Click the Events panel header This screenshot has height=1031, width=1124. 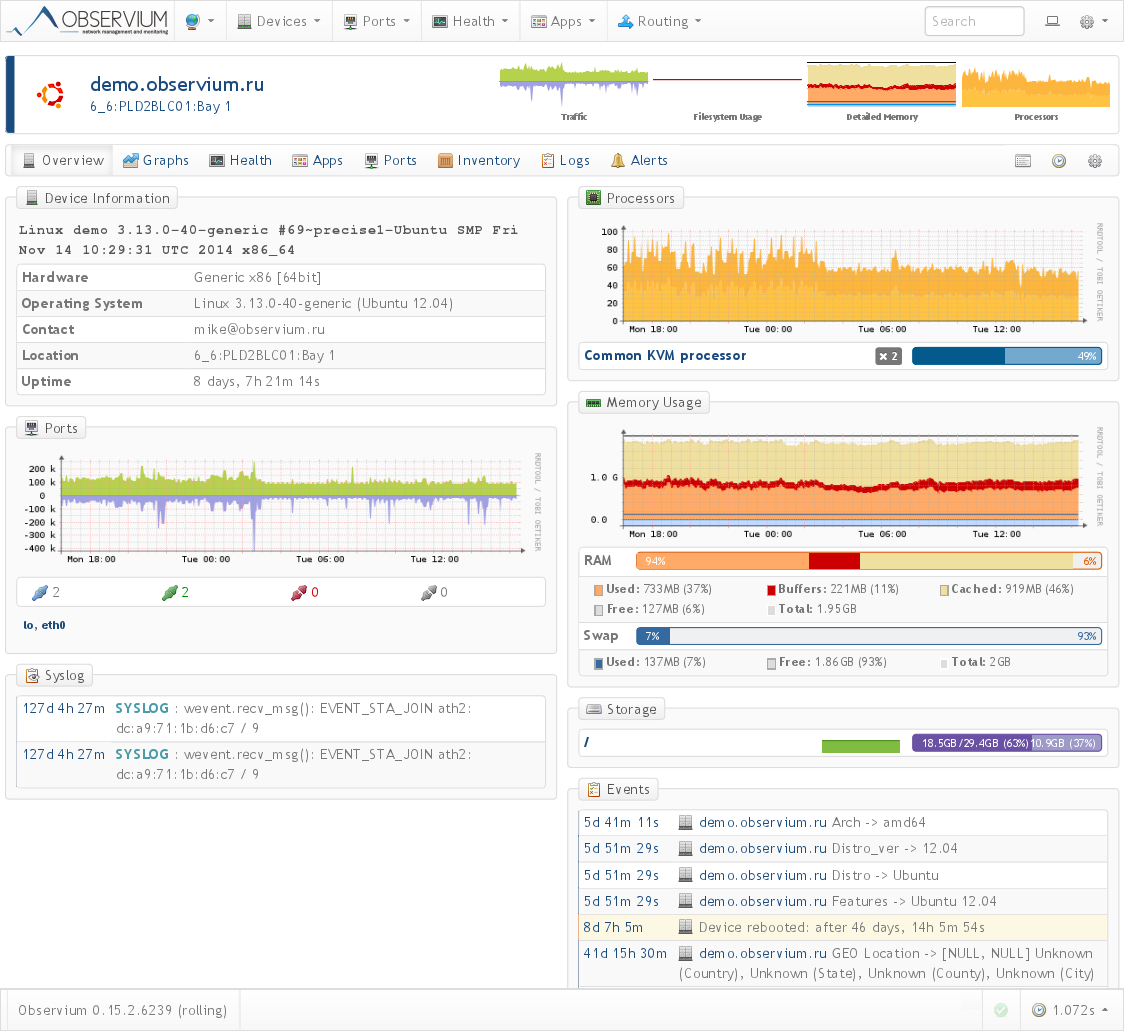pos(619,789)
